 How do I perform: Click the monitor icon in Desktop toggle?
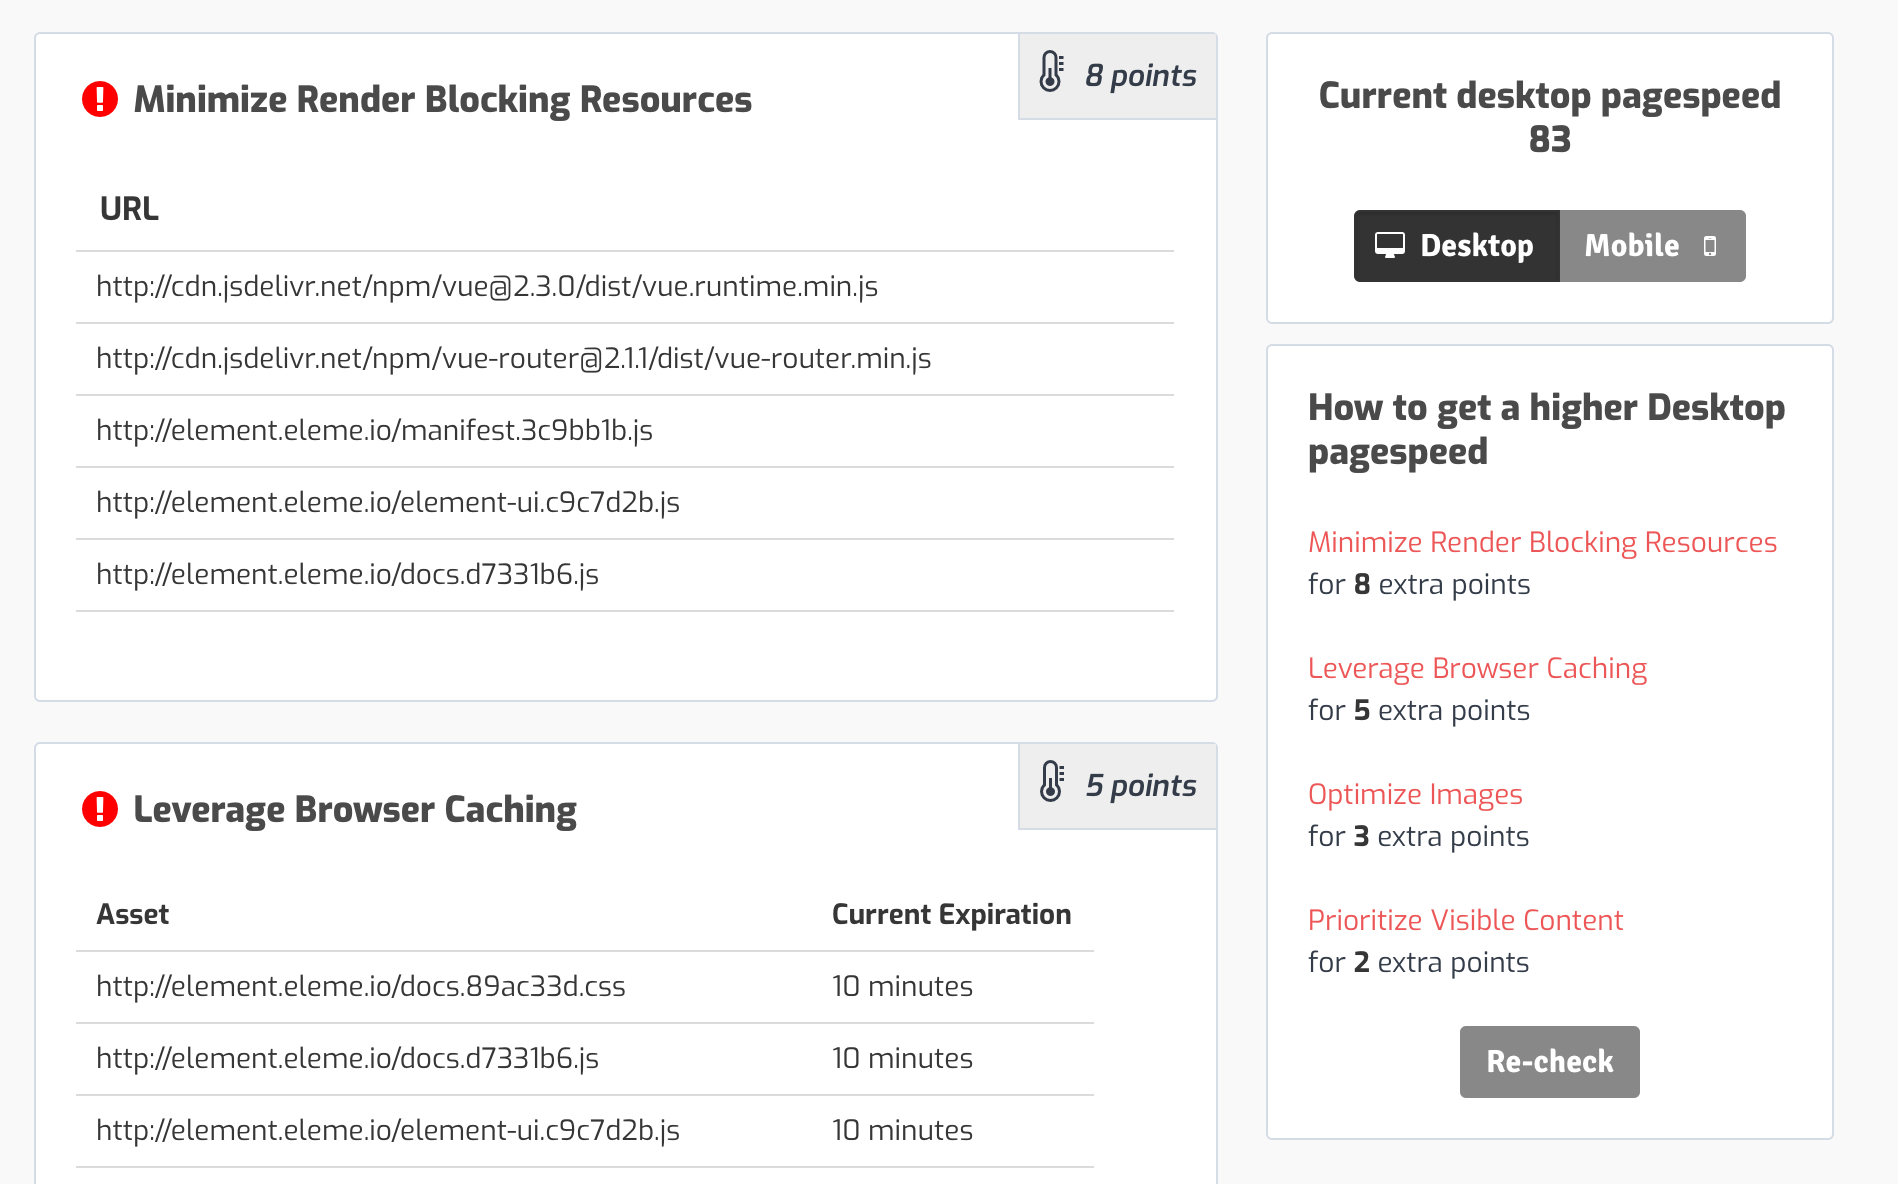click(1390, 246)
